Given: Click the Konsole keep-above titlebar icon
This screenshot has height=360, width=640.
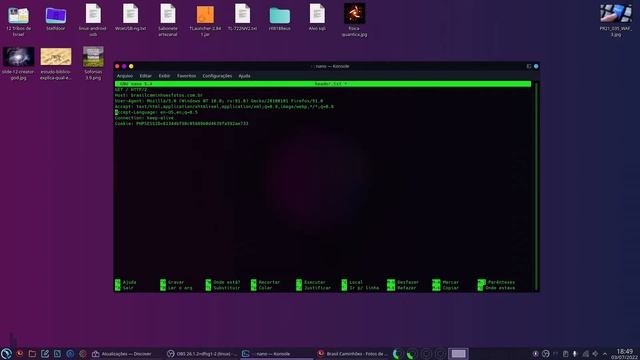Looking at the screenshot, I should [529, 66].
